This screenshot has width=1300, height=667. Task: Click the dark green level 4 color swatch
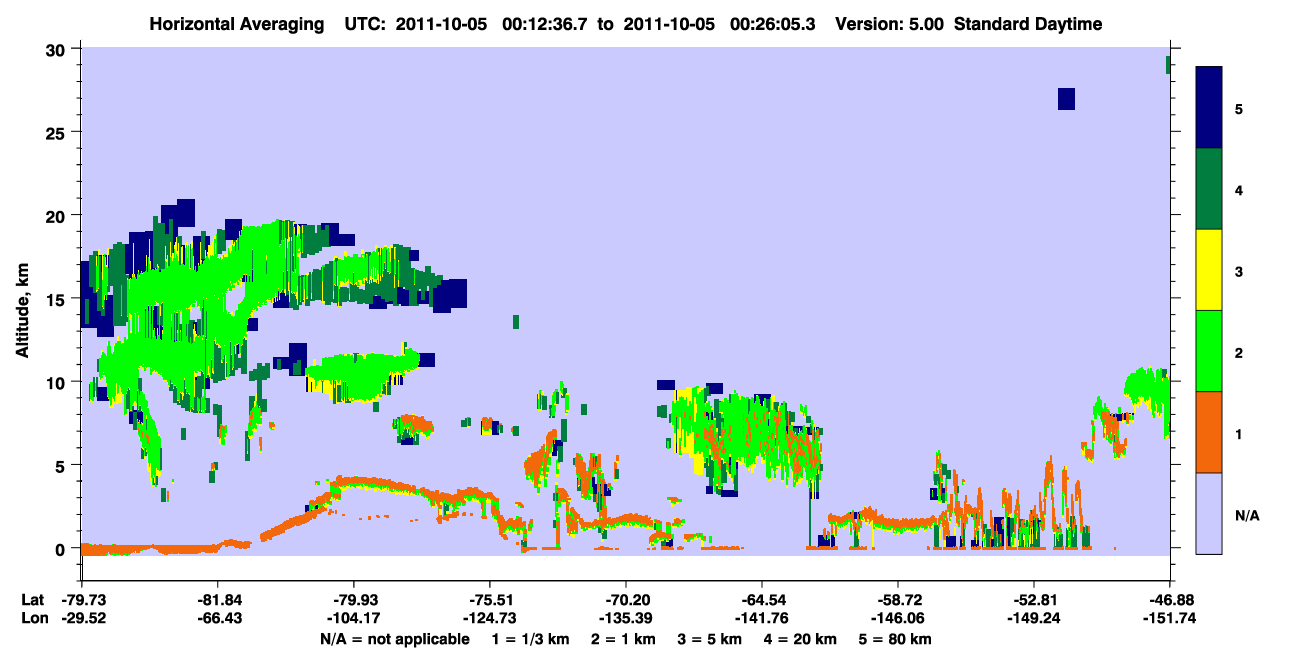tap(1209, 189)
